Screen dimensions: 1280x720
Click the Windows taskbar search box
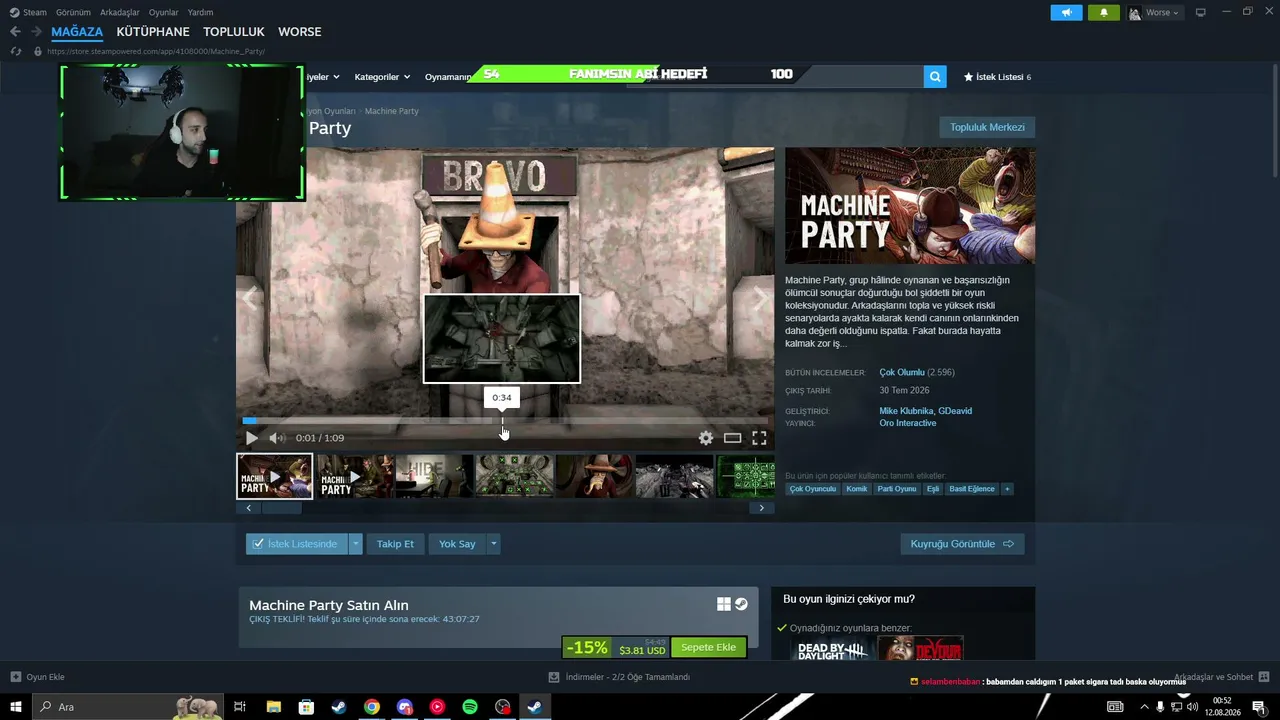[128, 707]
